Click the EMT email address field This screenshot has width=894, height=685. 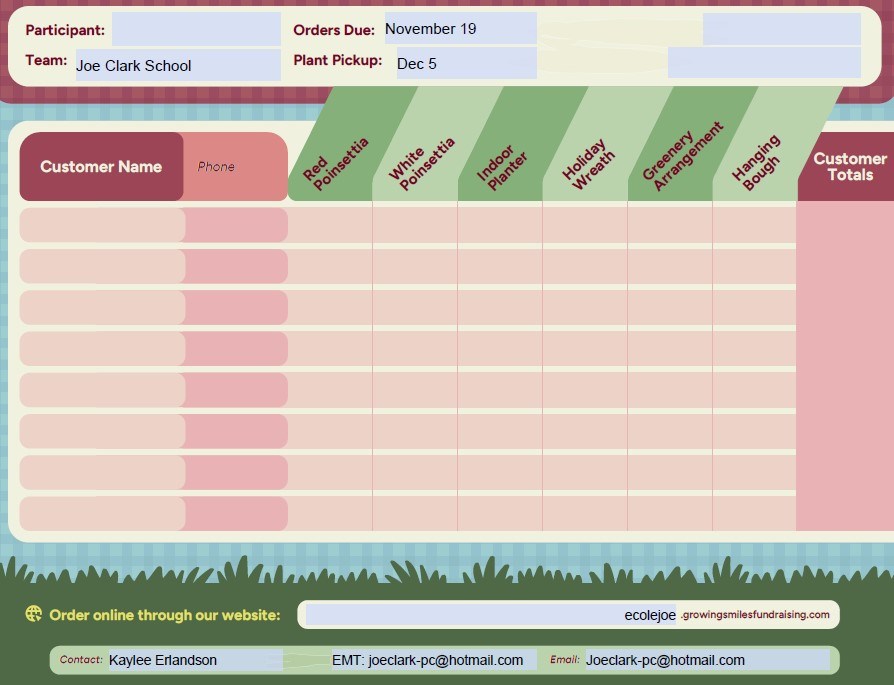[427, 660]
